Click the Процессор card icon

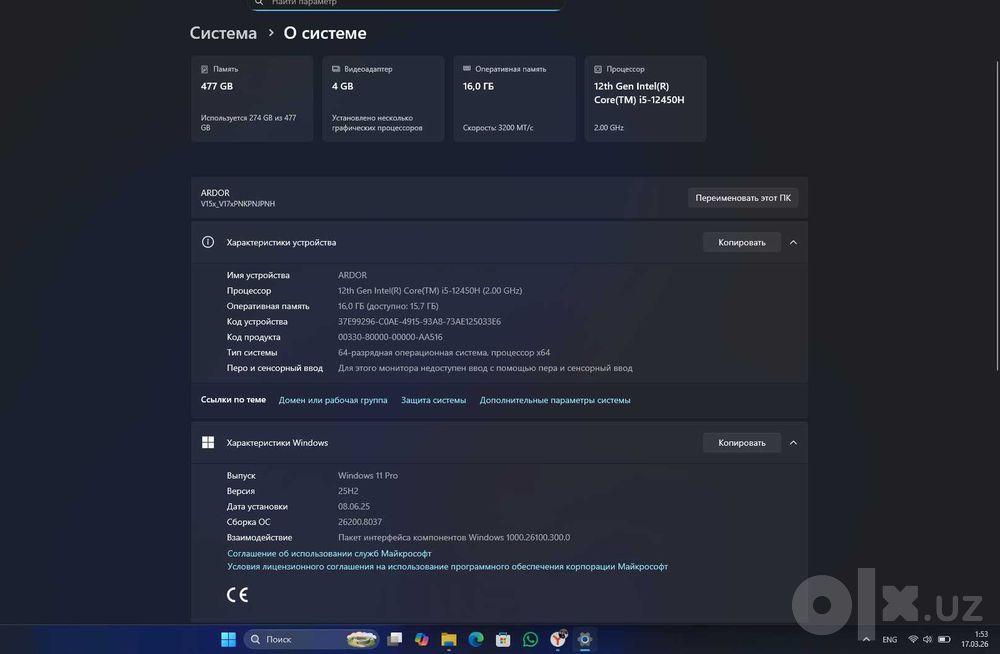[x=598, y=69]
